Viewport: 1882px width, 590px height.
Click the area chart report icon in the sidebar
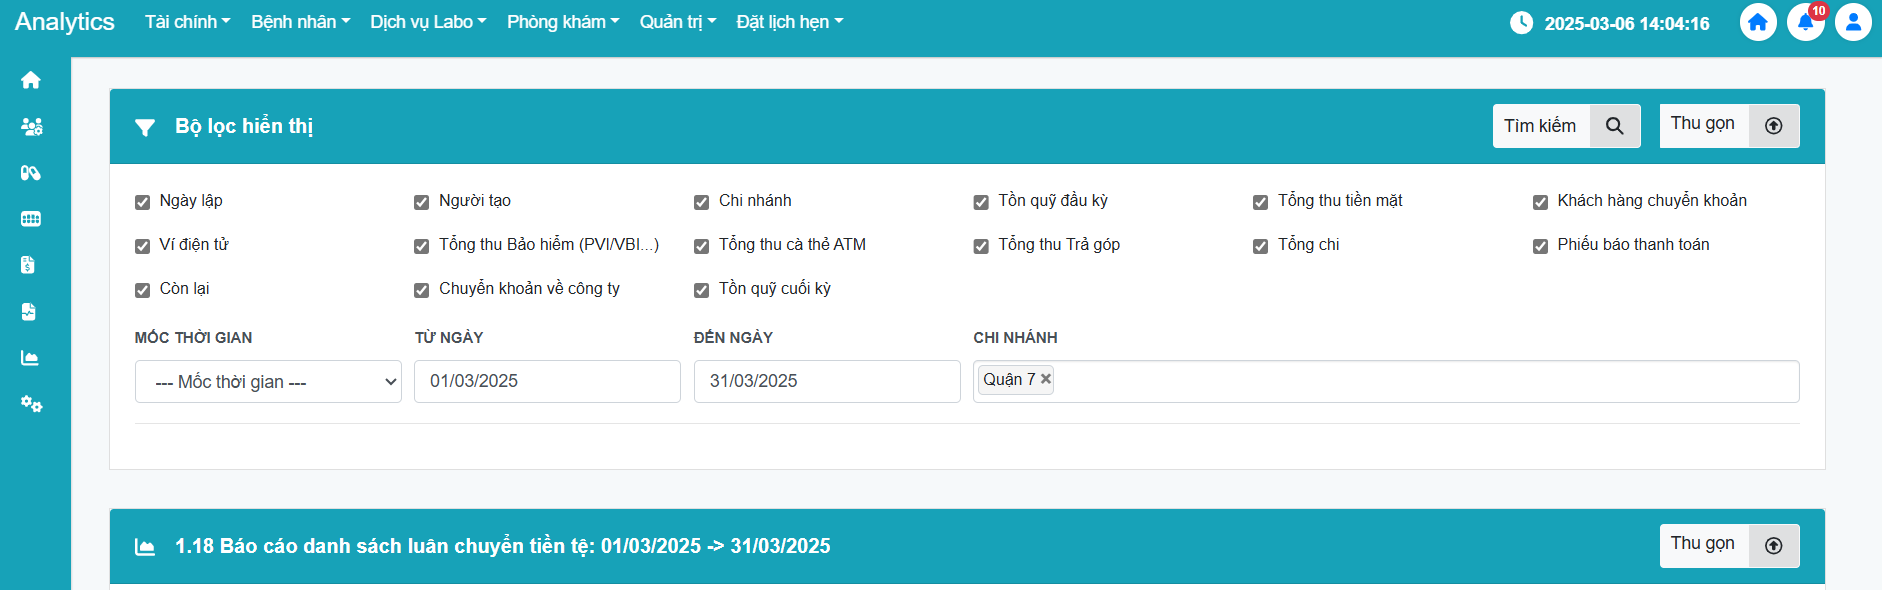pyautogui.click(x=30, y=358)
